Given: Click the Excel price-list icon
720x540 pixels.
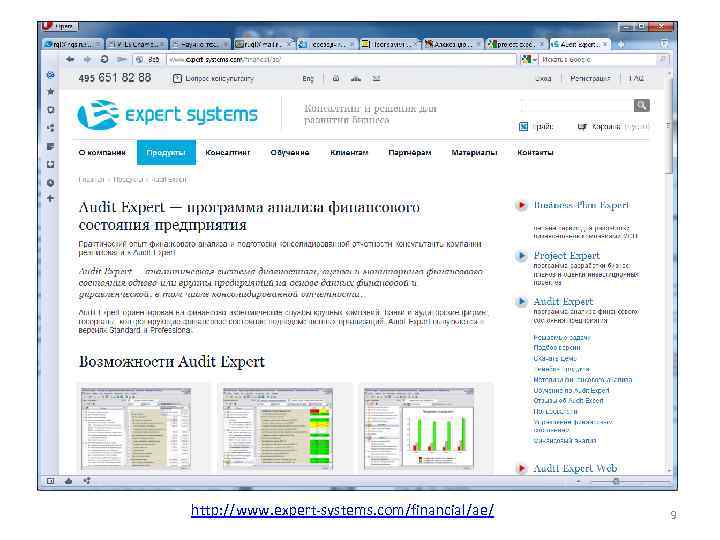Looking at the screenshot, I should tap(523, 126).
